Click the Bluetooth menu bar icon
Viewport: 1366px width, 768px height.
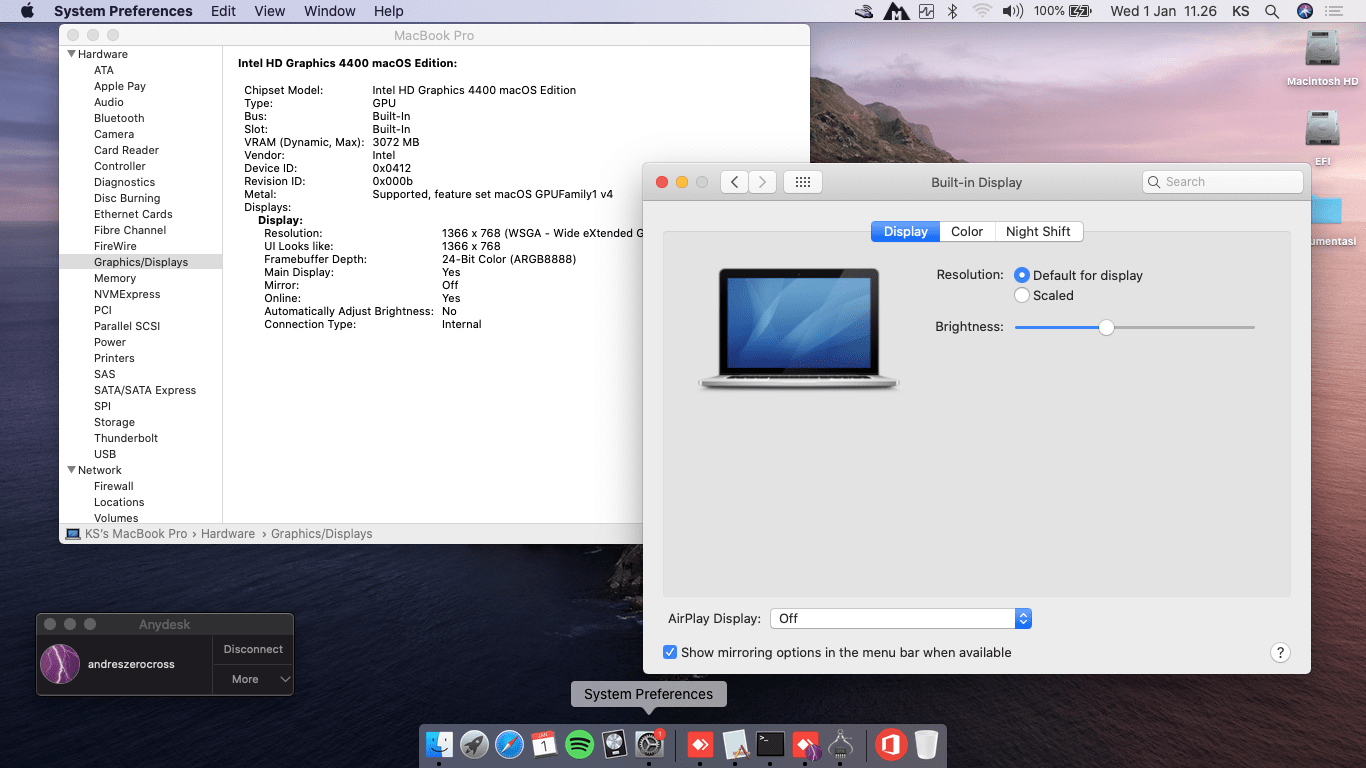pos(953,11)
